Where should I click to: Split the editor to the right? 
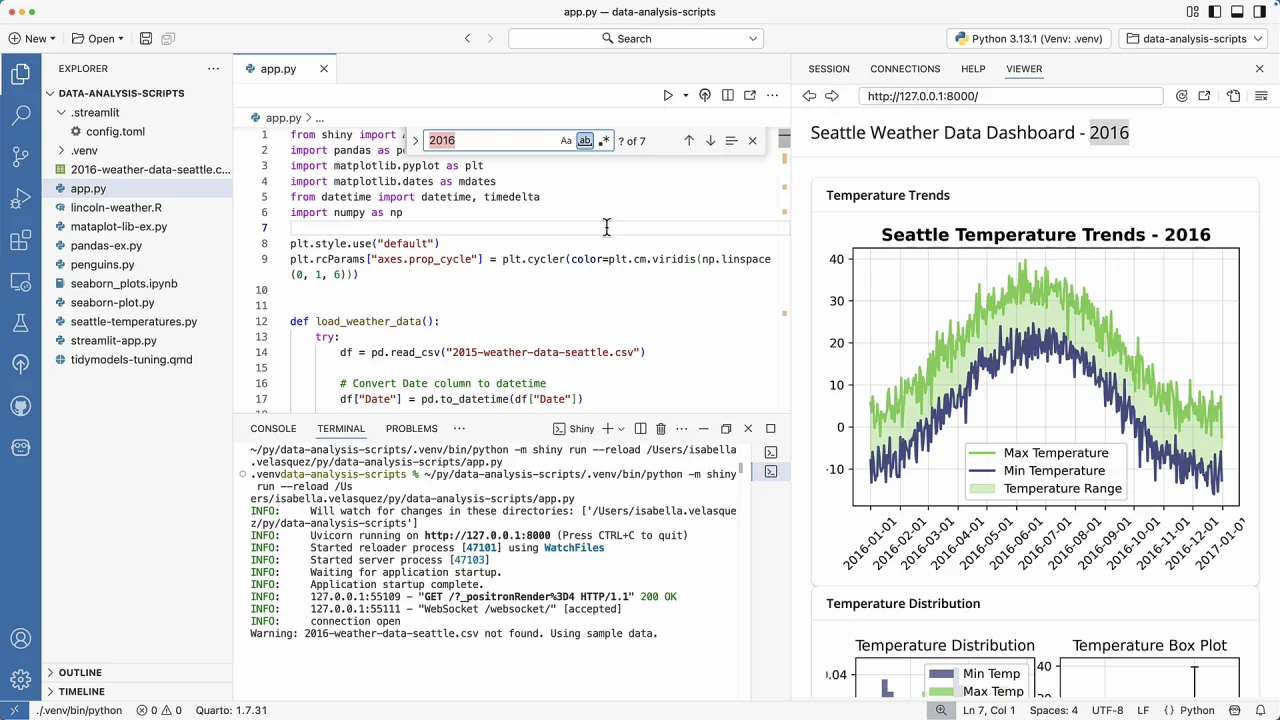pyautogui.click(x=728, y=96)
